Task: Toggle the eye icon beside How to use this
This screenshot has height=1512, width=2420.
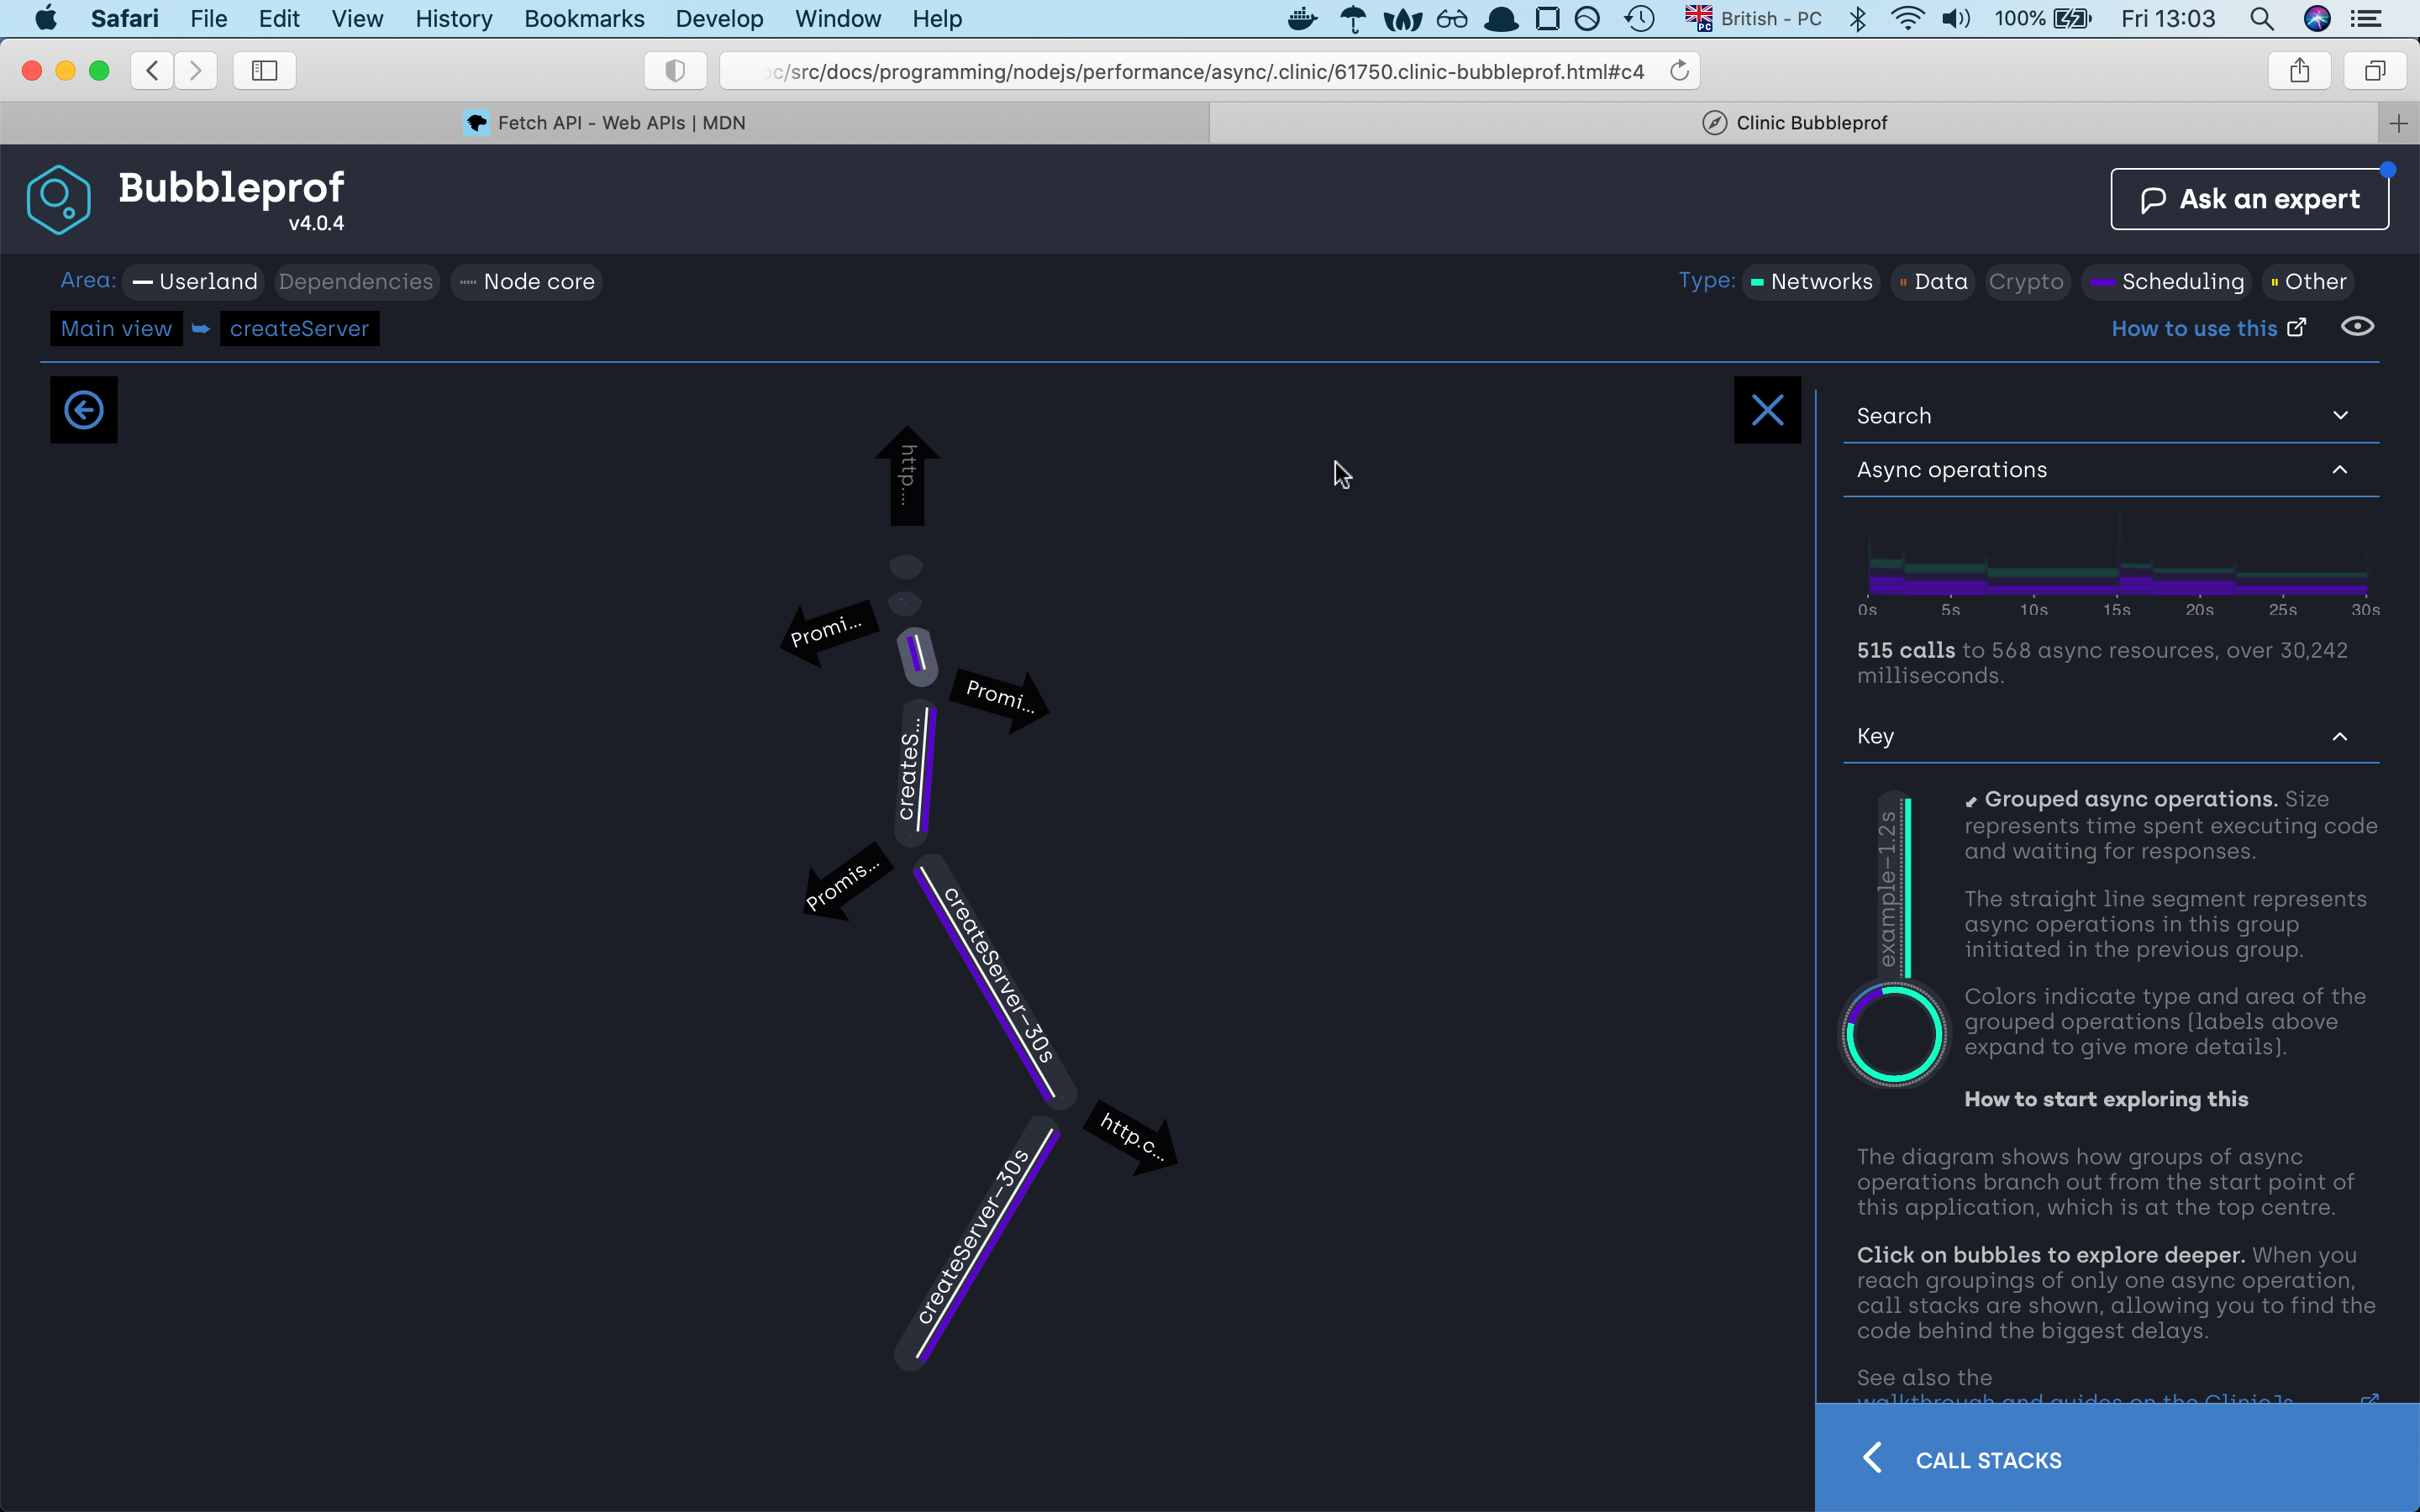Action: click(x=2357, y=327)
